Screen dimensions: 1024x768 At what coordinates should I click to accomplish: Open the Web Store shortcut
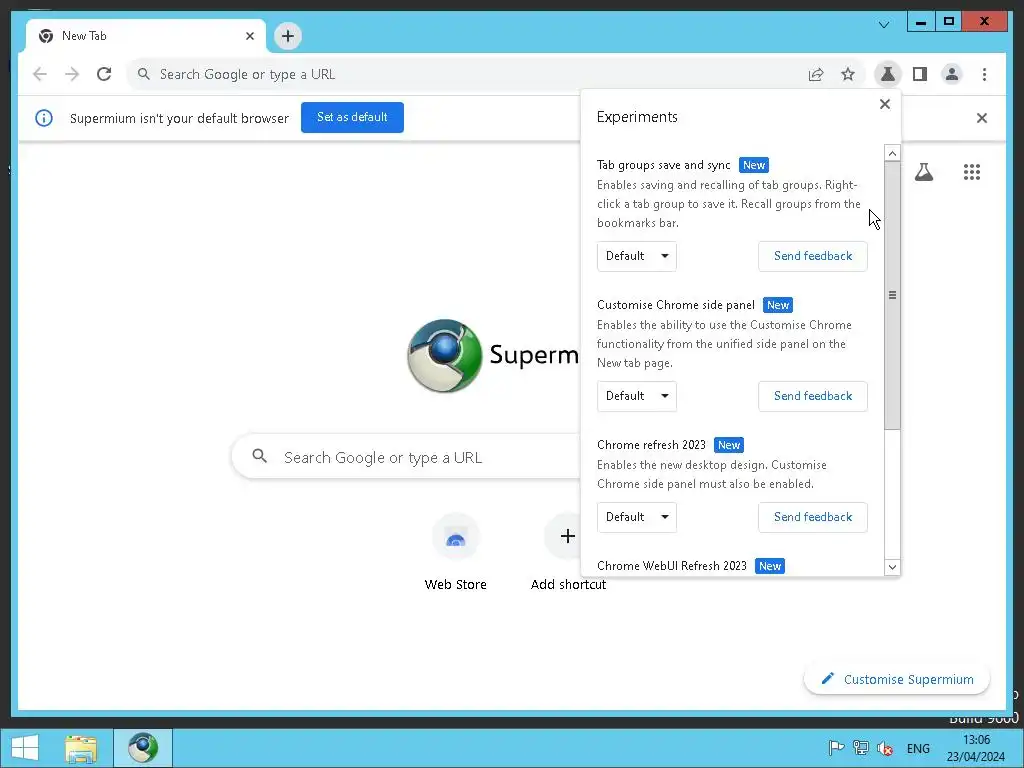tap(455, 552)
